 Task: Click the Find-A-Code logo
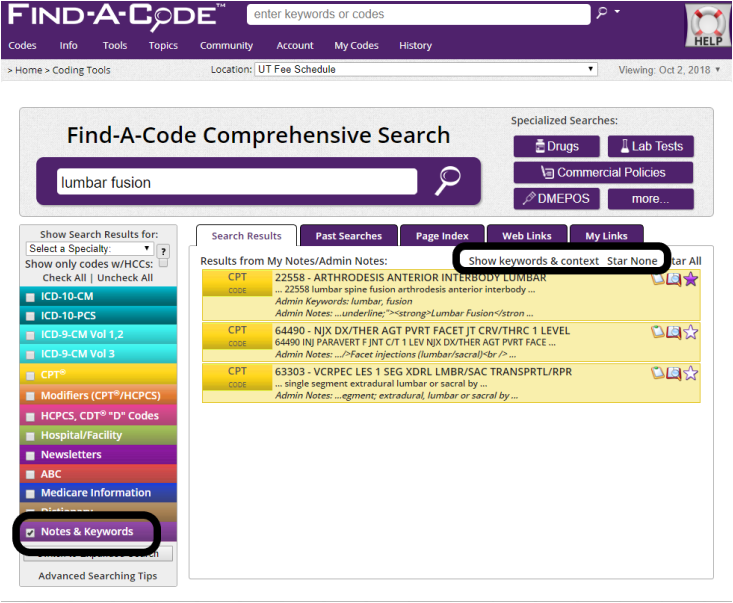click(117, 17)
